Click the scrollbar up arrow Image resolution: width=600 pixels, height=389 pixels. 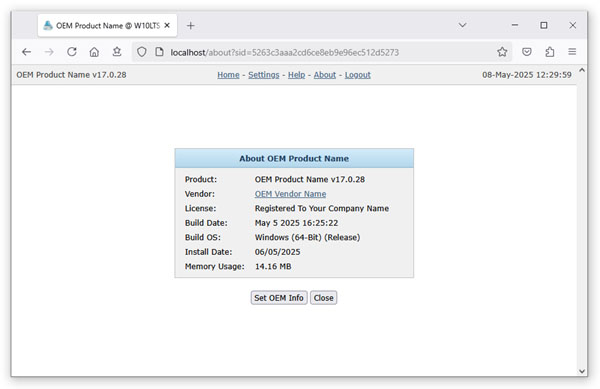[x=582, y=70]
